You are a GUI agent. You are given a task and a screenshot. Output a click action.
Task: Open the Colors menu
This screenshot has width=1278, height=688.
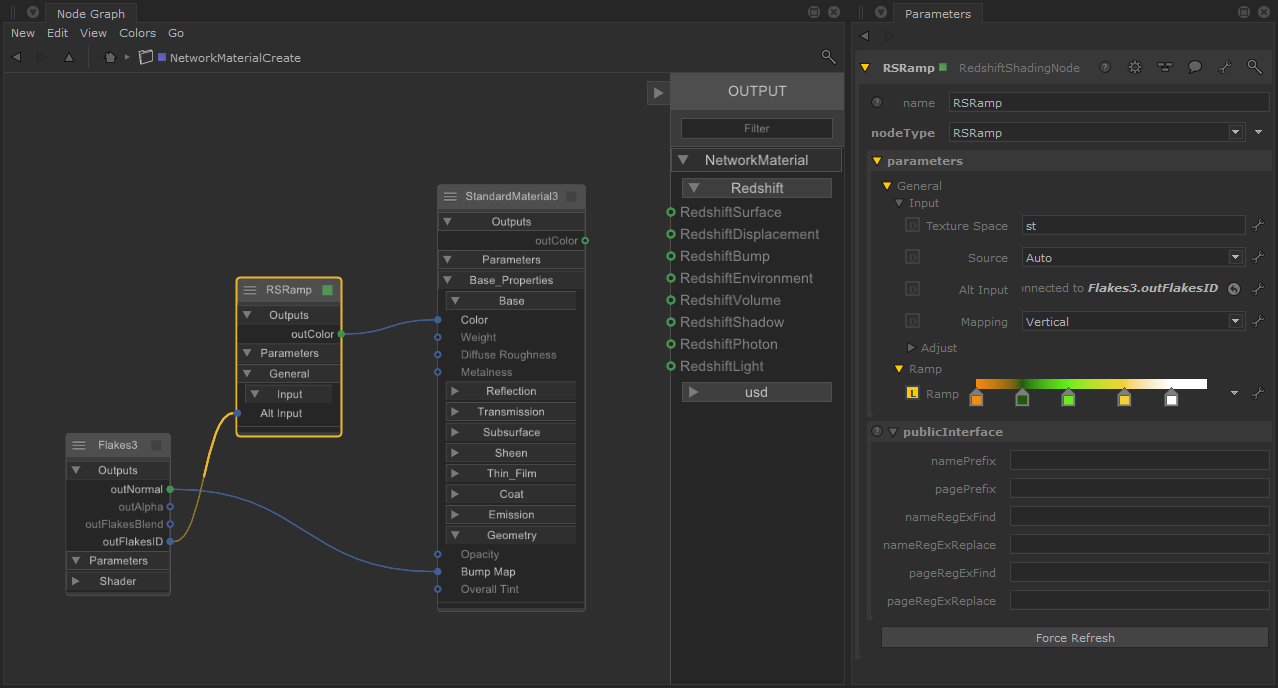pos(137,33)
